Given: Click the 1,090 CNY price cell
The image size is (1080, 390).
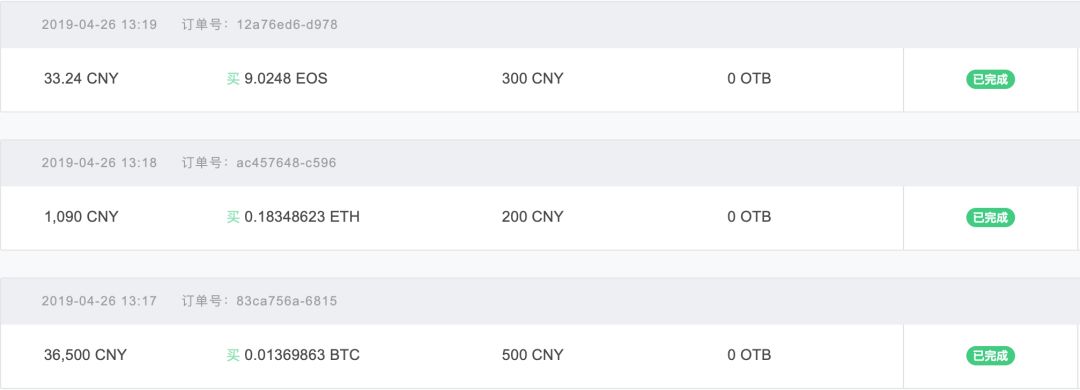Looking at the screenshot, I should click(x=81, y=217).
